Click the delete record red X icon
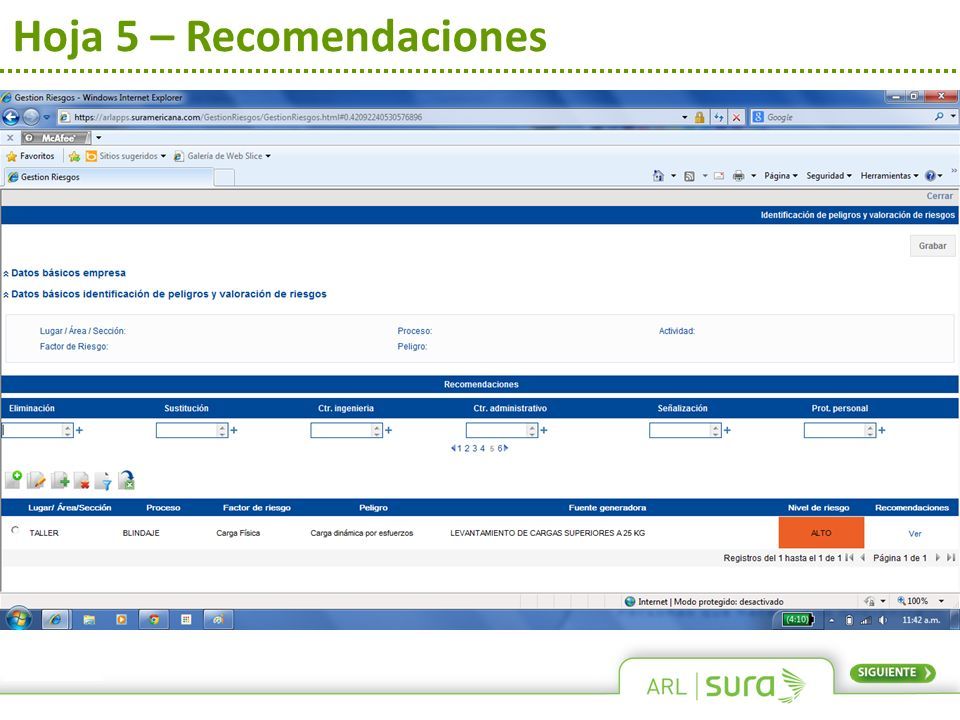The height and width of the screenshot is (720, 960). click(81, 481)
